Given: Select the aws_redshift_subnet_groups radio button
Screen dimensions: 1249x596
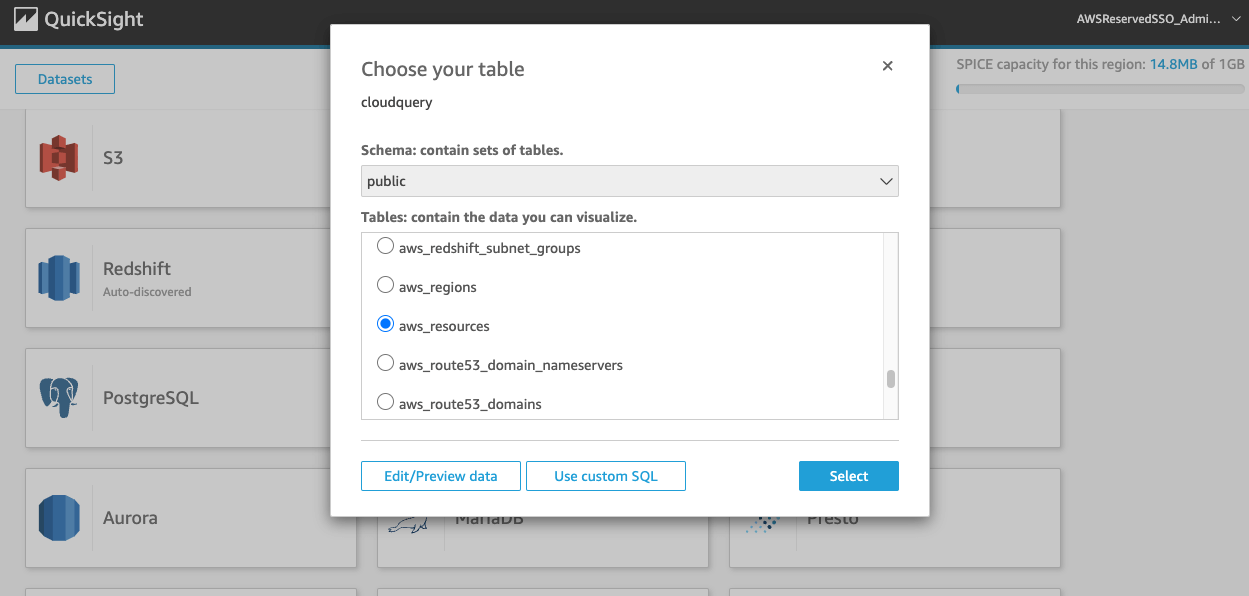Looking at the screenshot, I should click(x=385, y=247).
